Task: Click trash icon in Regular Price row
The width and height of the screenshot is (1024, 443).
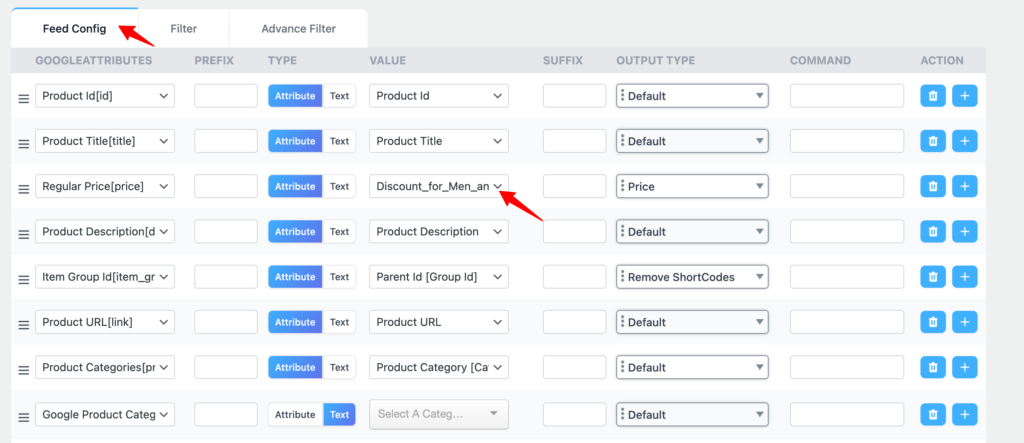Action: point(933,186)
